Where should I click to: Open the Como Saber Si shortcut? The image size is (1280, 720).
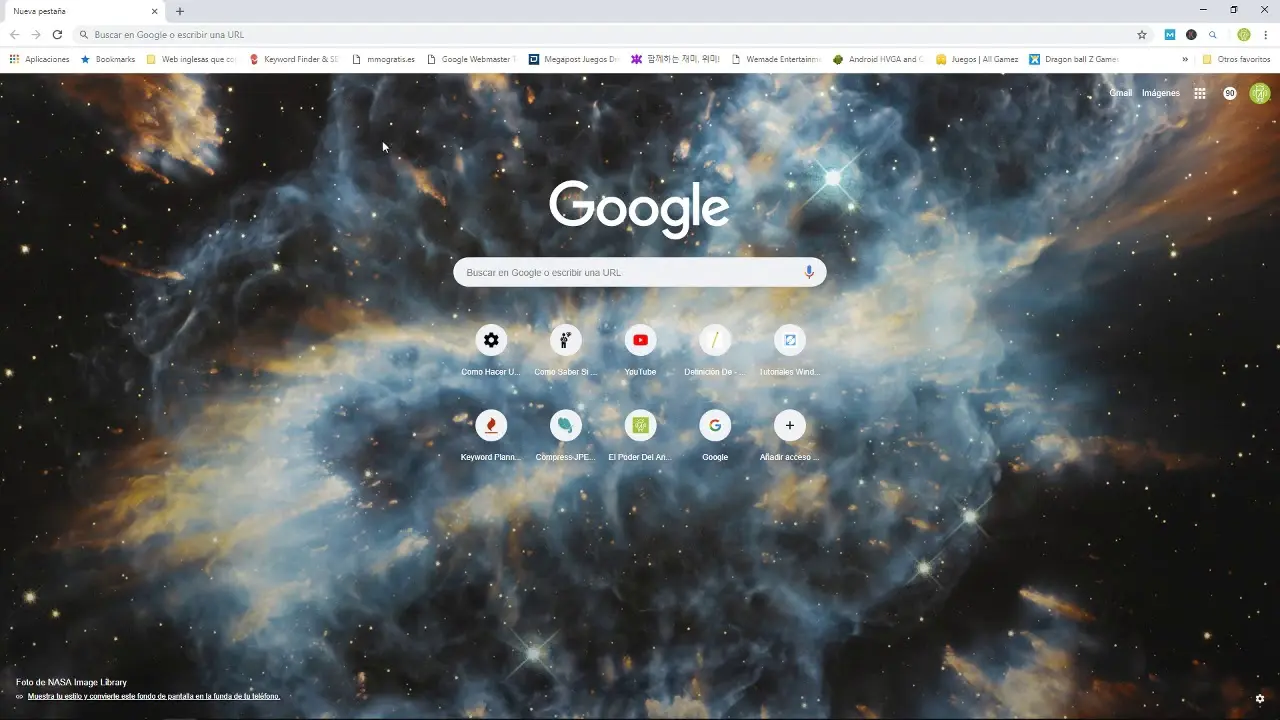click(x=565, y=350)
